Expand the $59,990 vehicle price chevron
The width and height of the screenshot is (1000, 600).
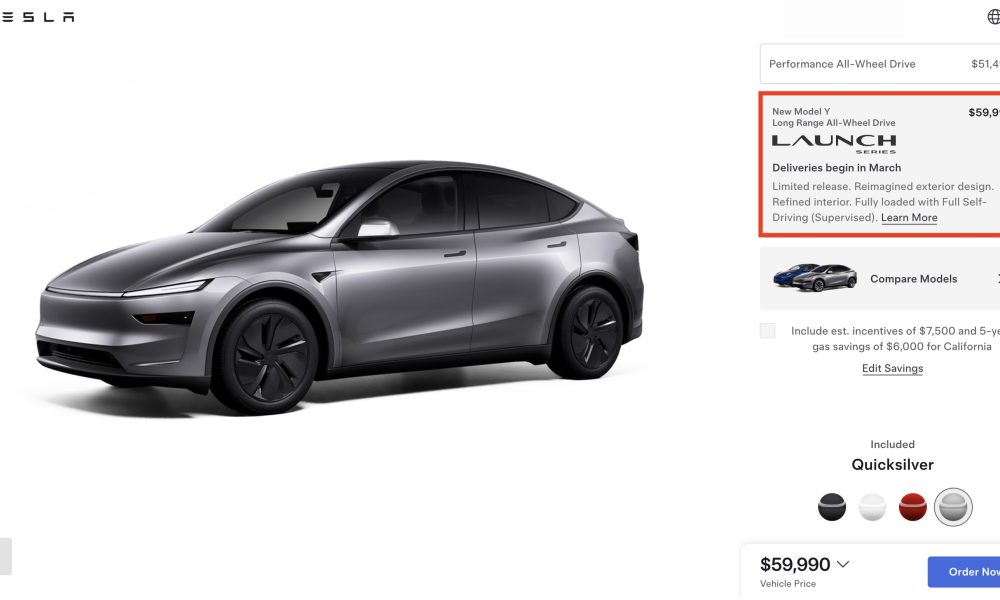click(842, 564)
